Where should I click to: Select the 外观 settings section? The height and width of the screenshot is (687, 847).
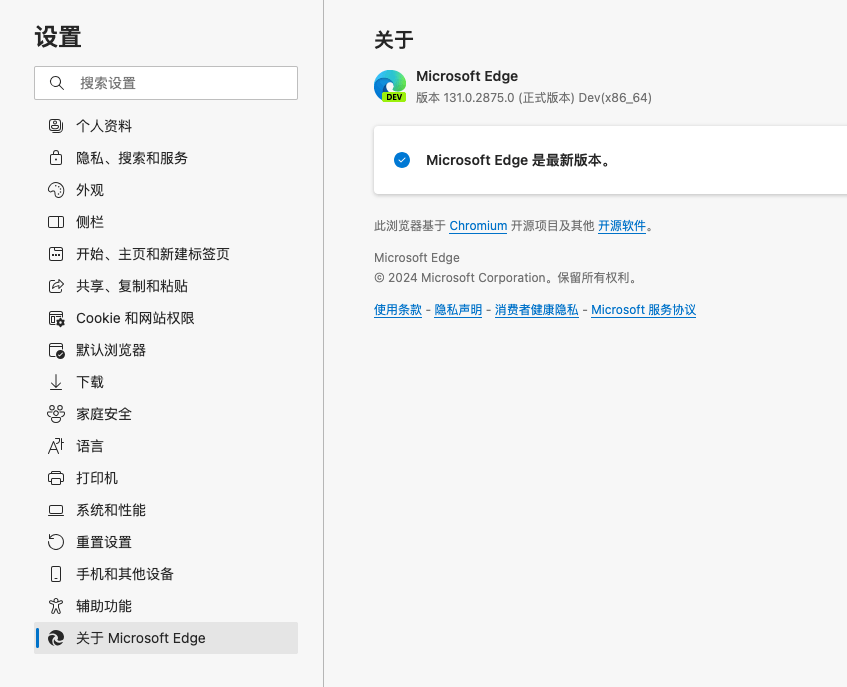tap(166, 190)
